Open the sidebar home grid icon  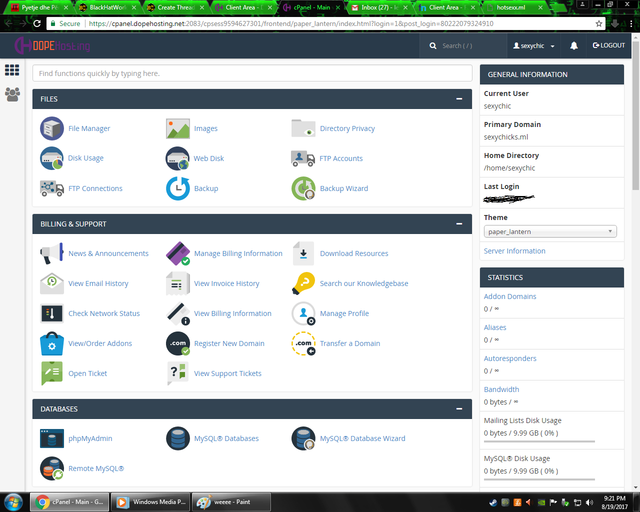[12, 70]
